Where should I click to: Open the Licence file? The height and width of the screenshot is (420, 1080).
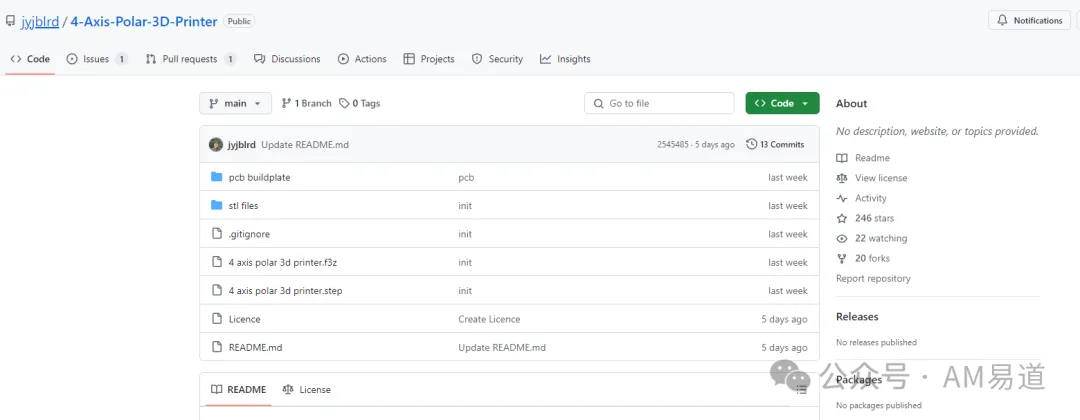[245, 319]
